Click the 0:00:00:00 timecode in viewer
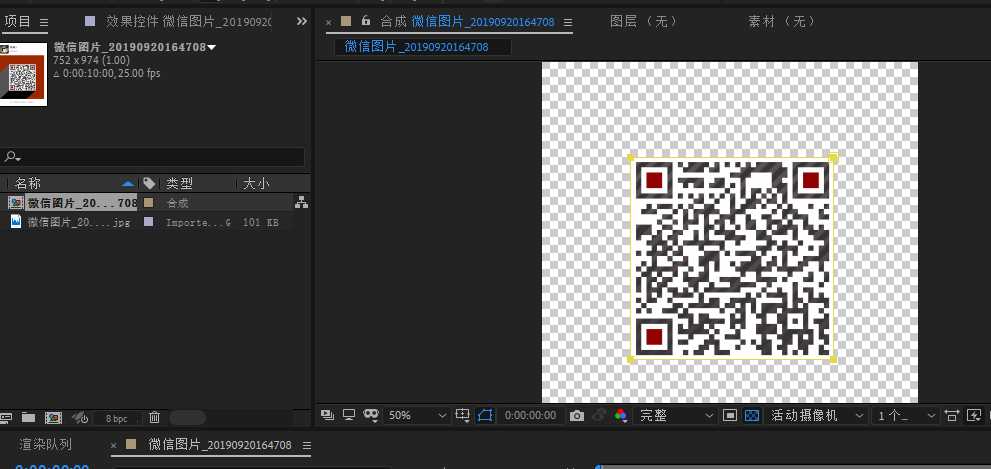 [530, 415]
